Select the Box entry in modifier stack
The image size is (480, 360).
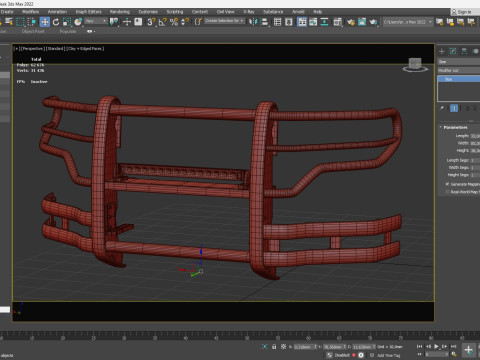coord(459,79)
